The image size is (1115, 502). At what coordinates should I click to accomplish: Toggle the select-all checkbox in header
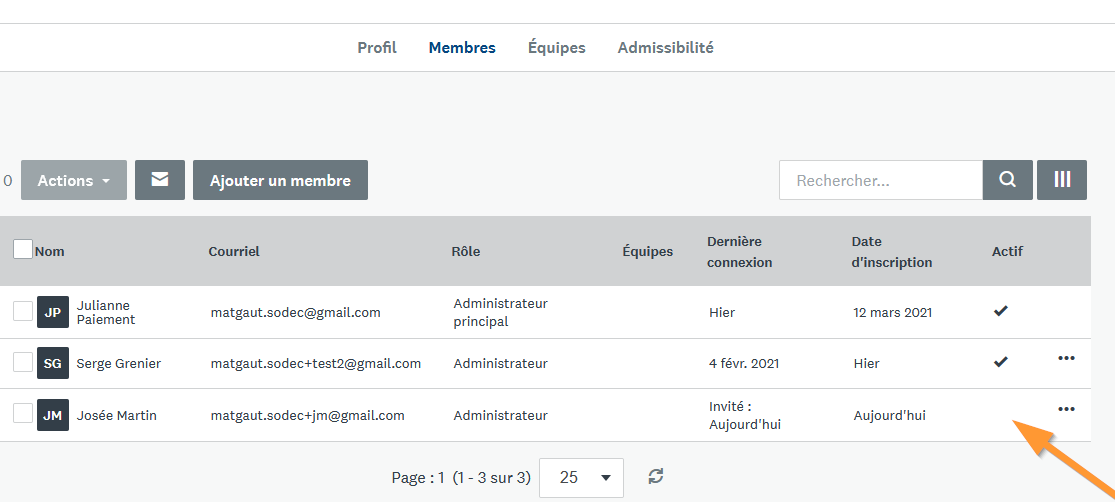pos(23,249)
